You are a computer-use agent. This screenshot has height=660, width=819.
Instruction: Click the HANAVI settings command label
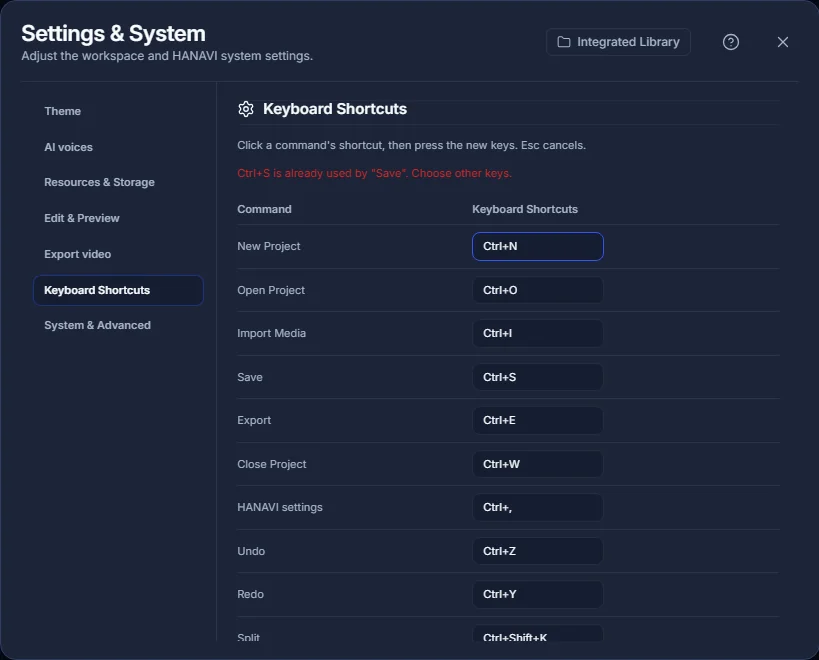[279, 508]
